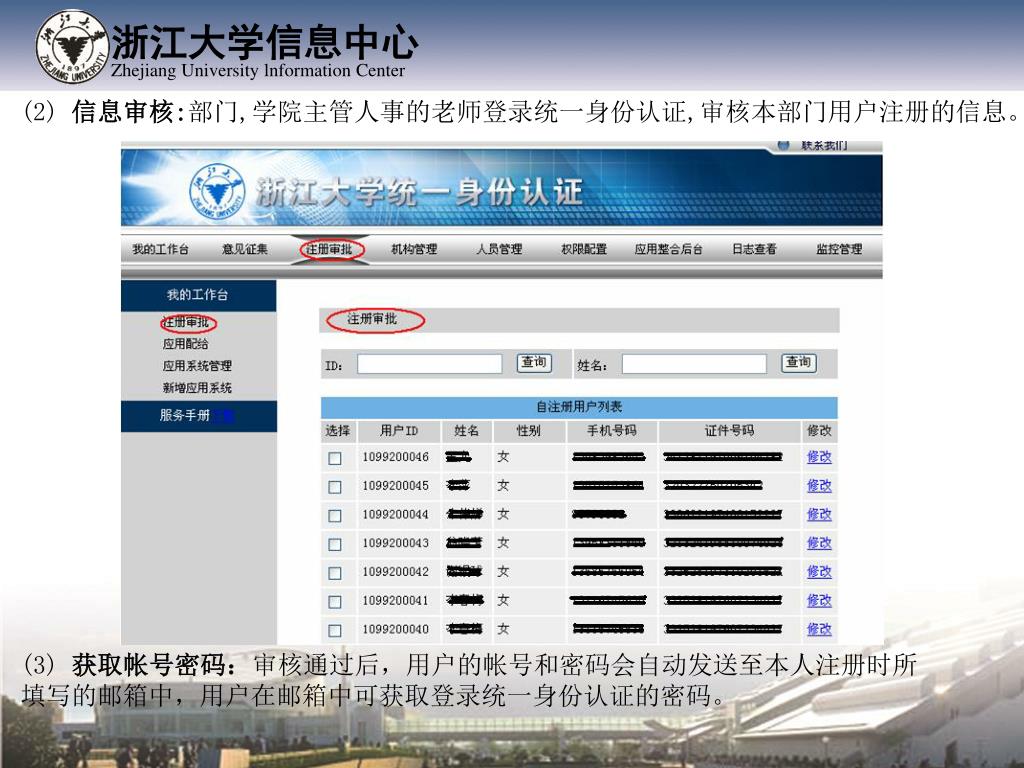The height and width of the screenshot is (768, 1024).
Task: Open the 我的工作台 navigation tab
Action: (x=160, y=249)
